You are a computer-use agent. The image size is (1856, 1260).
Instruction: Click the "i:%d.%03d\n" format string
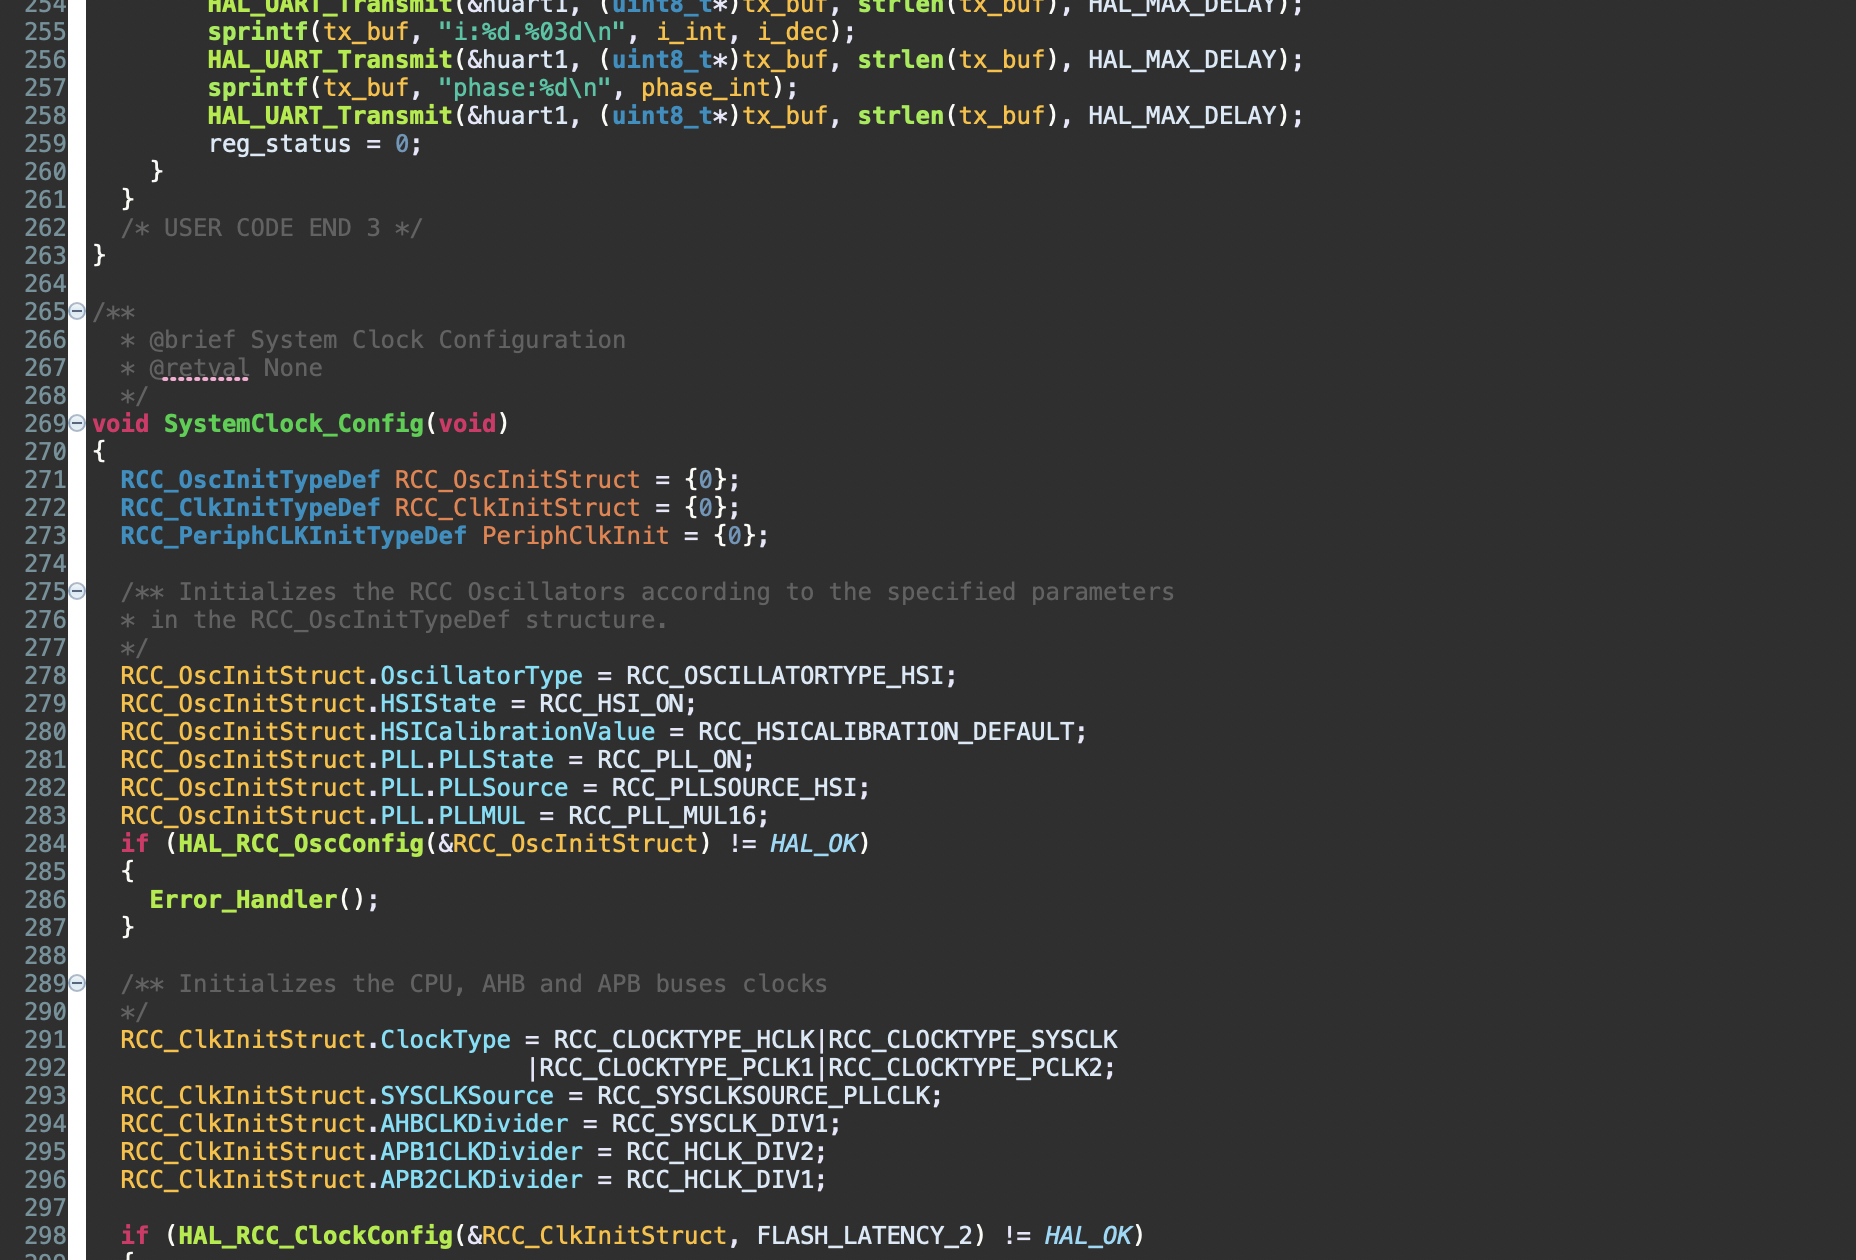pos(531,32)
